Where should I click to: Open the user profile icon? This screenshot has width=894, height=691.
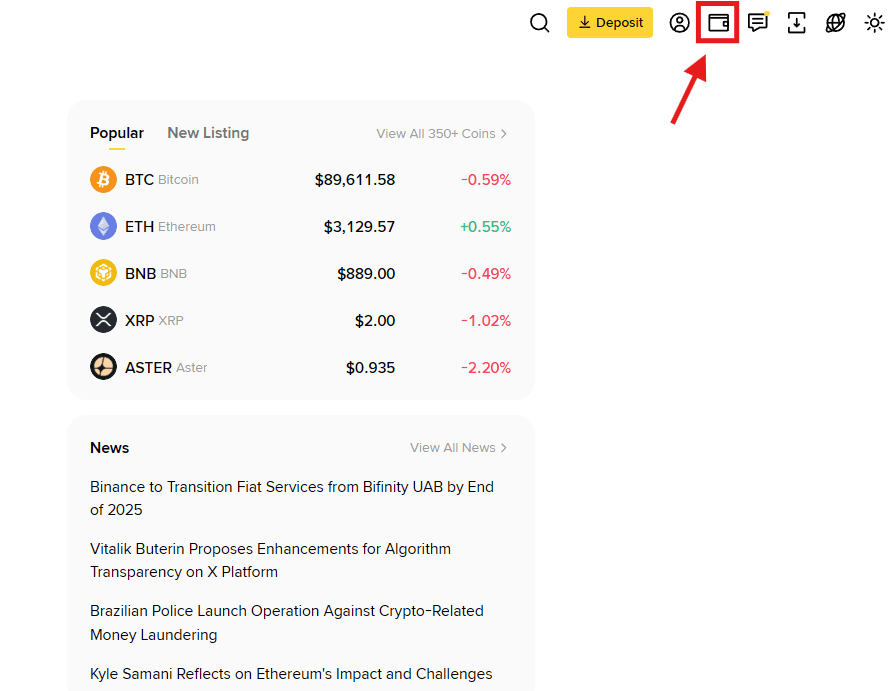pos(679,23)
